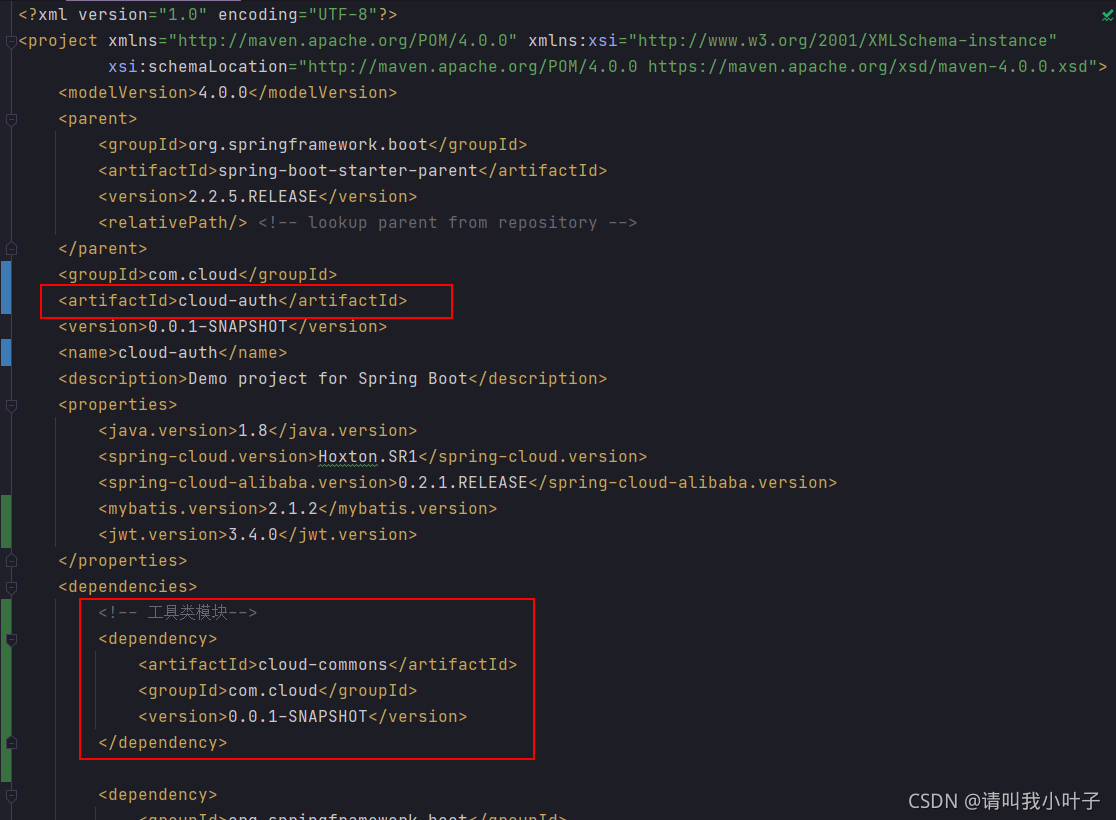
Task: Collapse the dependencies element fold marker
Action: (11, 587)
